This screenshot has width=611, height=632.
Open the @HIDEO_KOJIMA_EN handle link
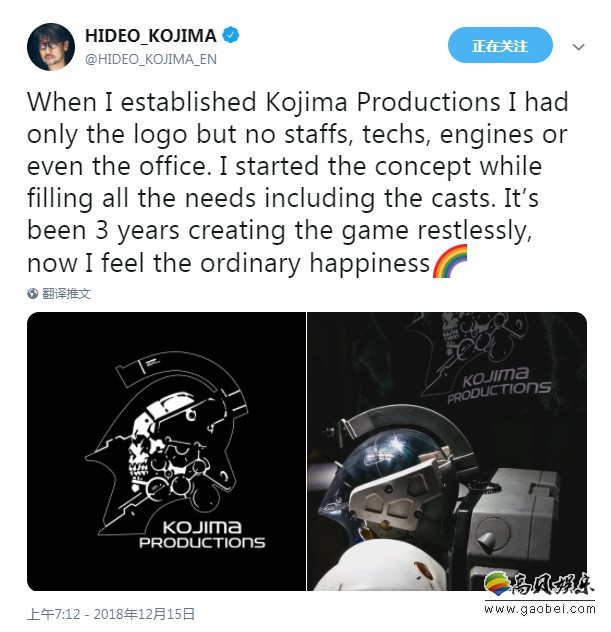click(151, 59)
